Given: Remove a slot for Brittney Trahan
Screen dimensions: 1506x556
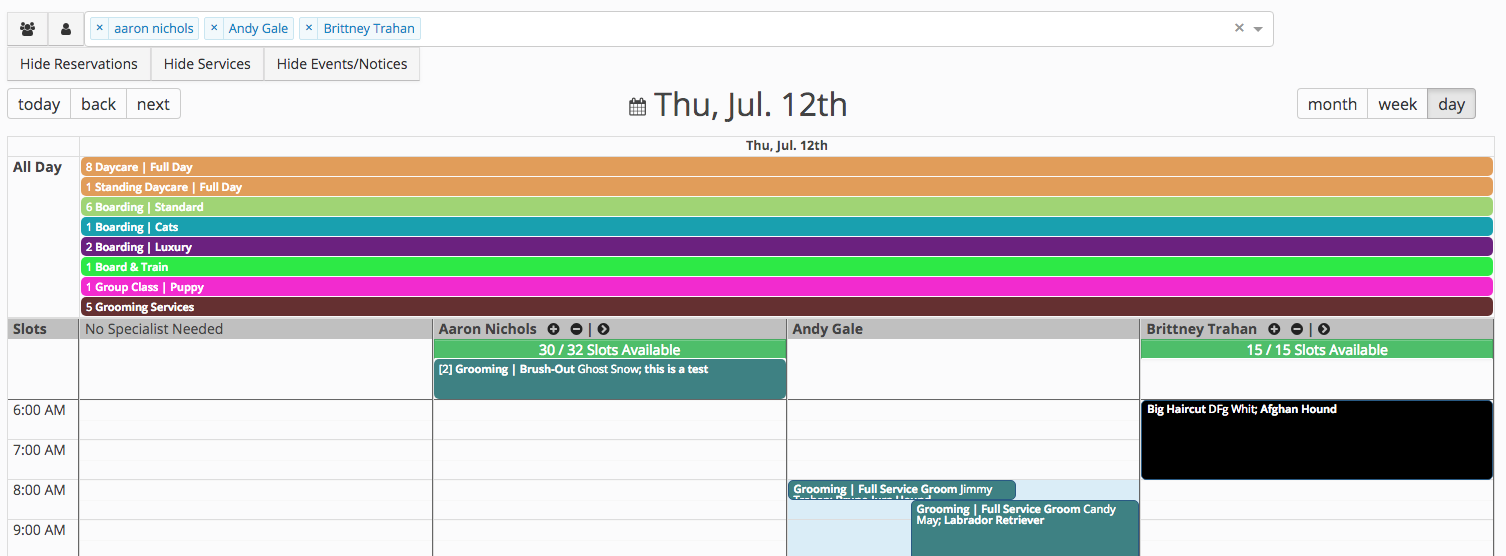Looking at the screenshot, I should pos(1296,329).
